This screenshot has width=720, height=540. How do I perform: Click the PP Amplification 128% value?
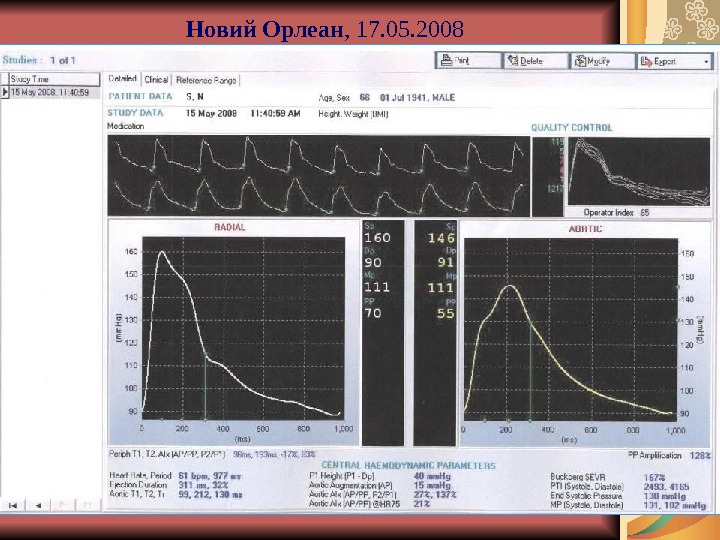coord(700,456)
